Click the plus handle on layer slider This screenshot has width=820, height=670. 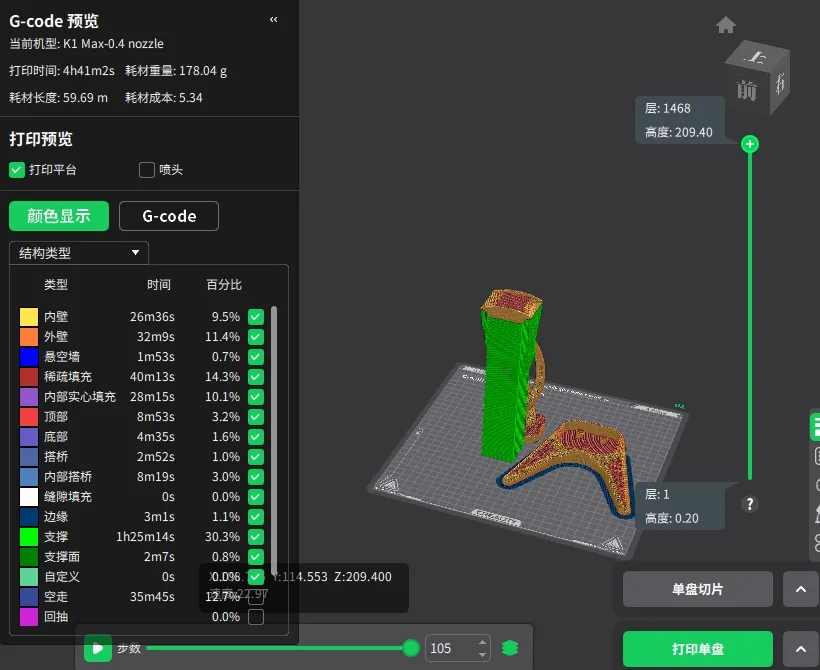[750, 144]
